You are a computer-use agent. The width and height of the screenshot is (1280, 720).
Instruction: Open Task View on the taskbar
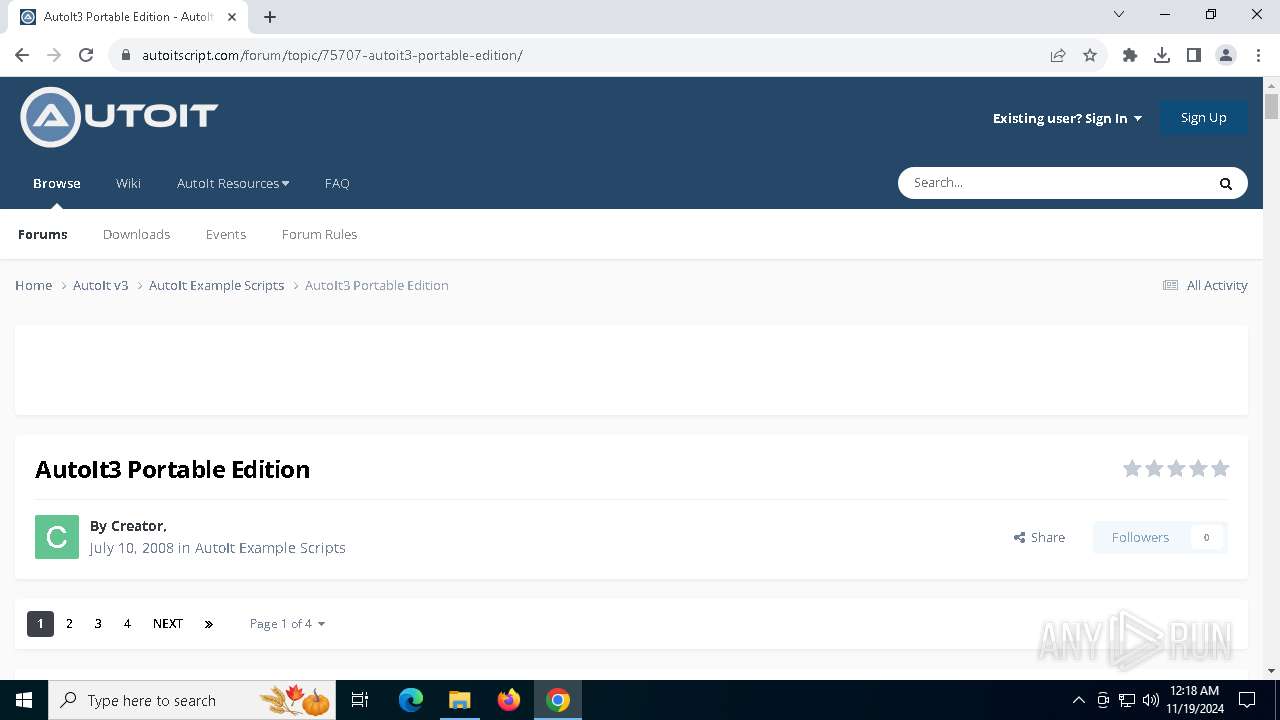tap(360, 700)
